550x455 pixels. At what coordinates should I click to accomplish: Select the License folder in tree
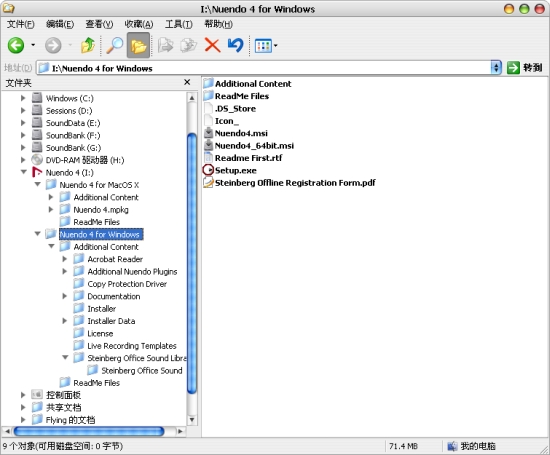tap(100, 333)
